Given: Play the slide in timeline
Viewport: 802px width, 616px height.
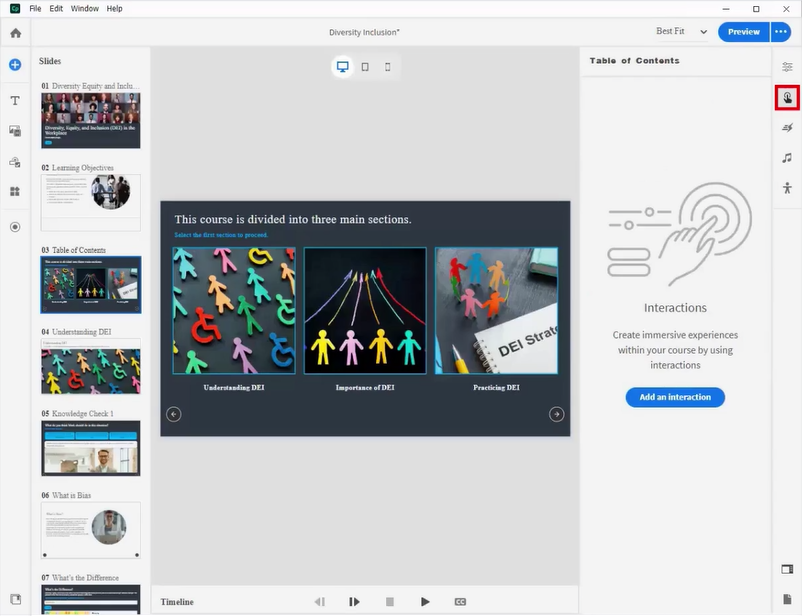Looking at the screenshot, I should point(425,602).
